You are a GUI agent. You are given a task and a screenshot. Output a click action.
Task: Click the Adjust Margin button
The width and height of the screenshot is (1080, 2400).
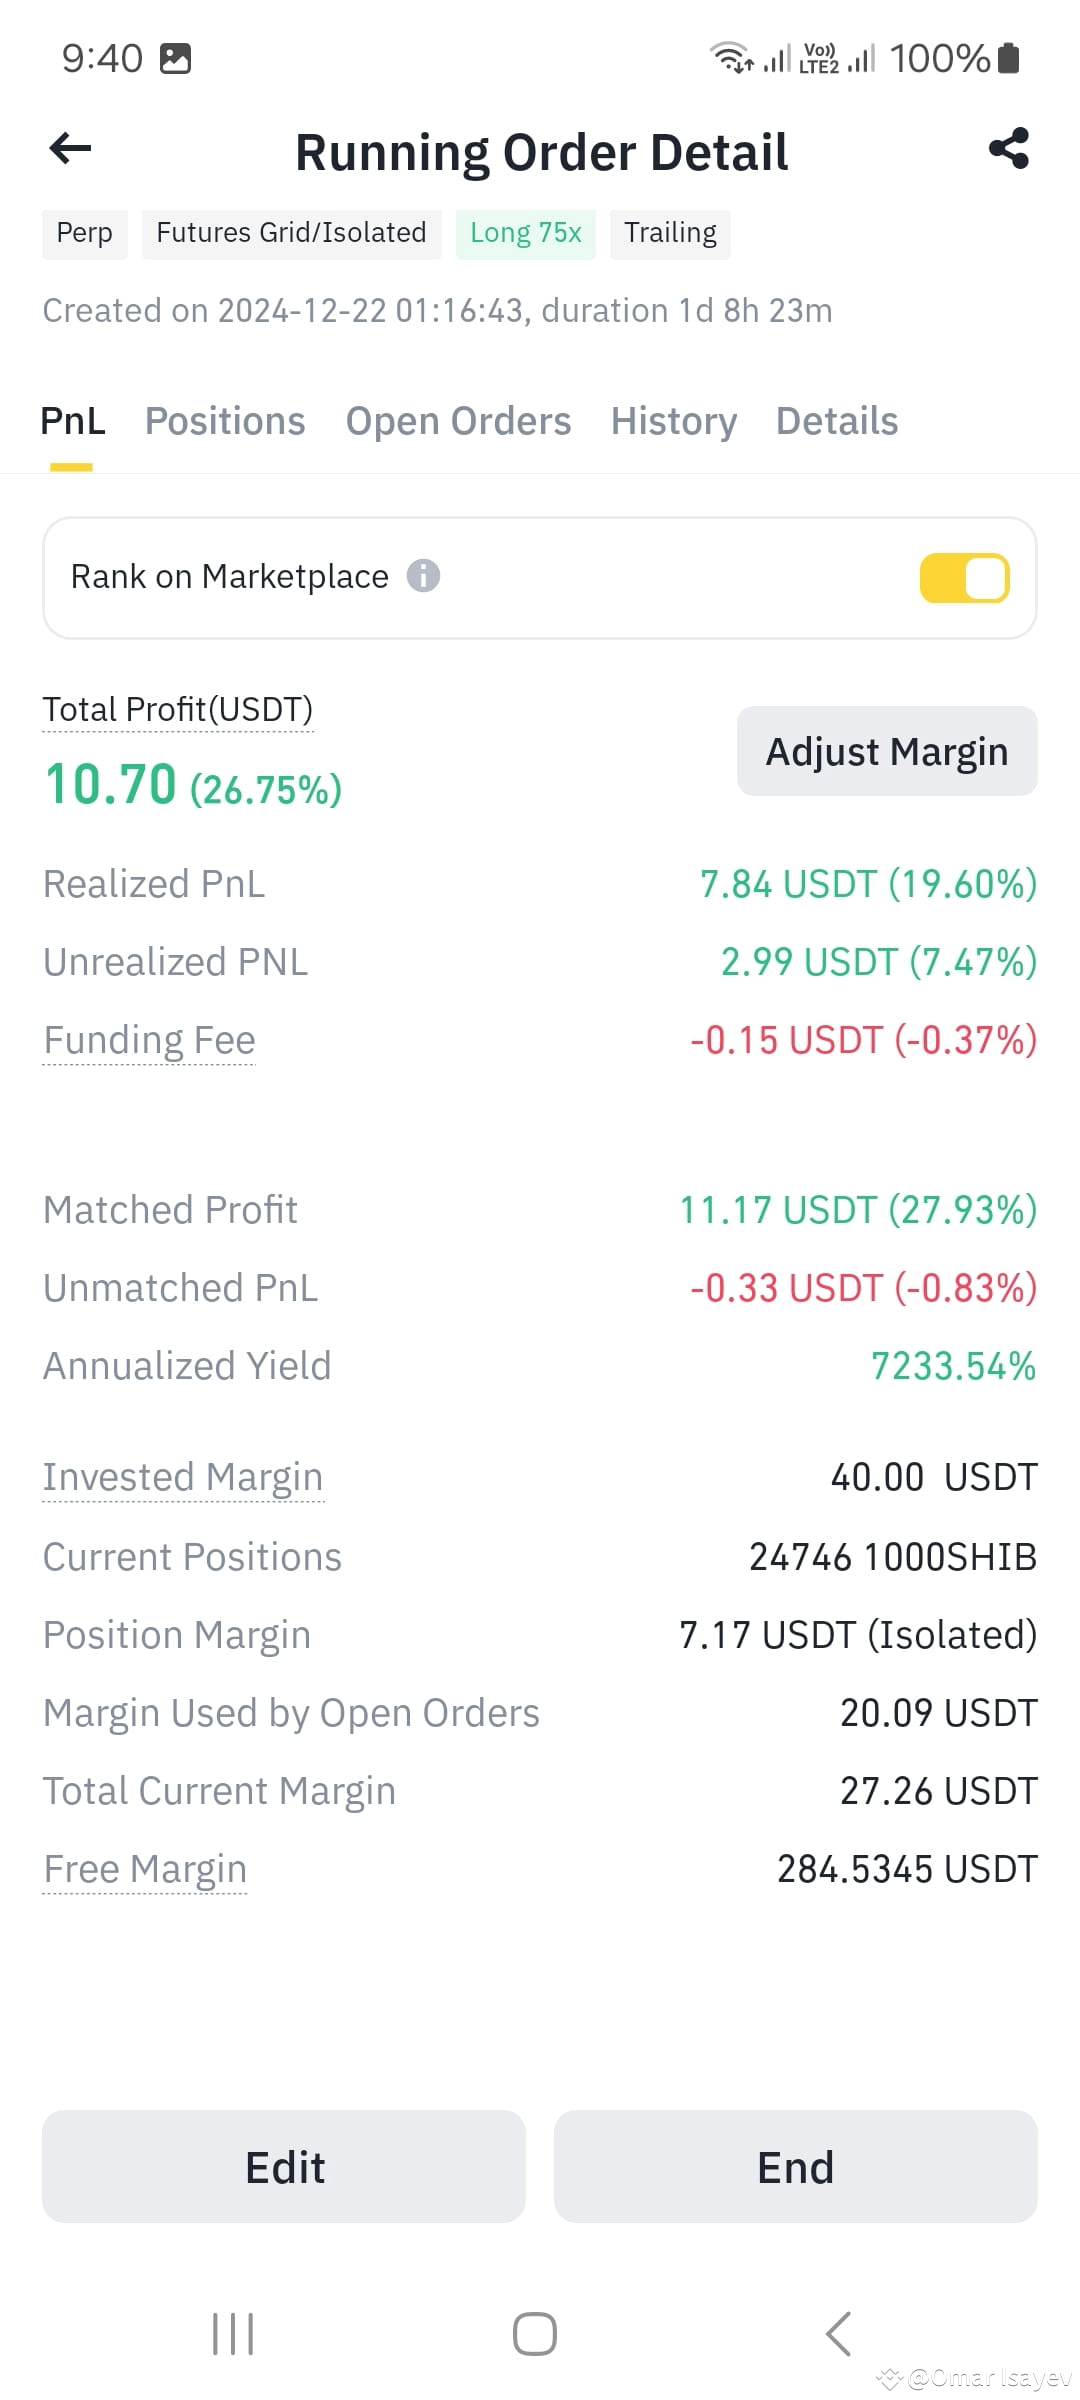[887, 751]
